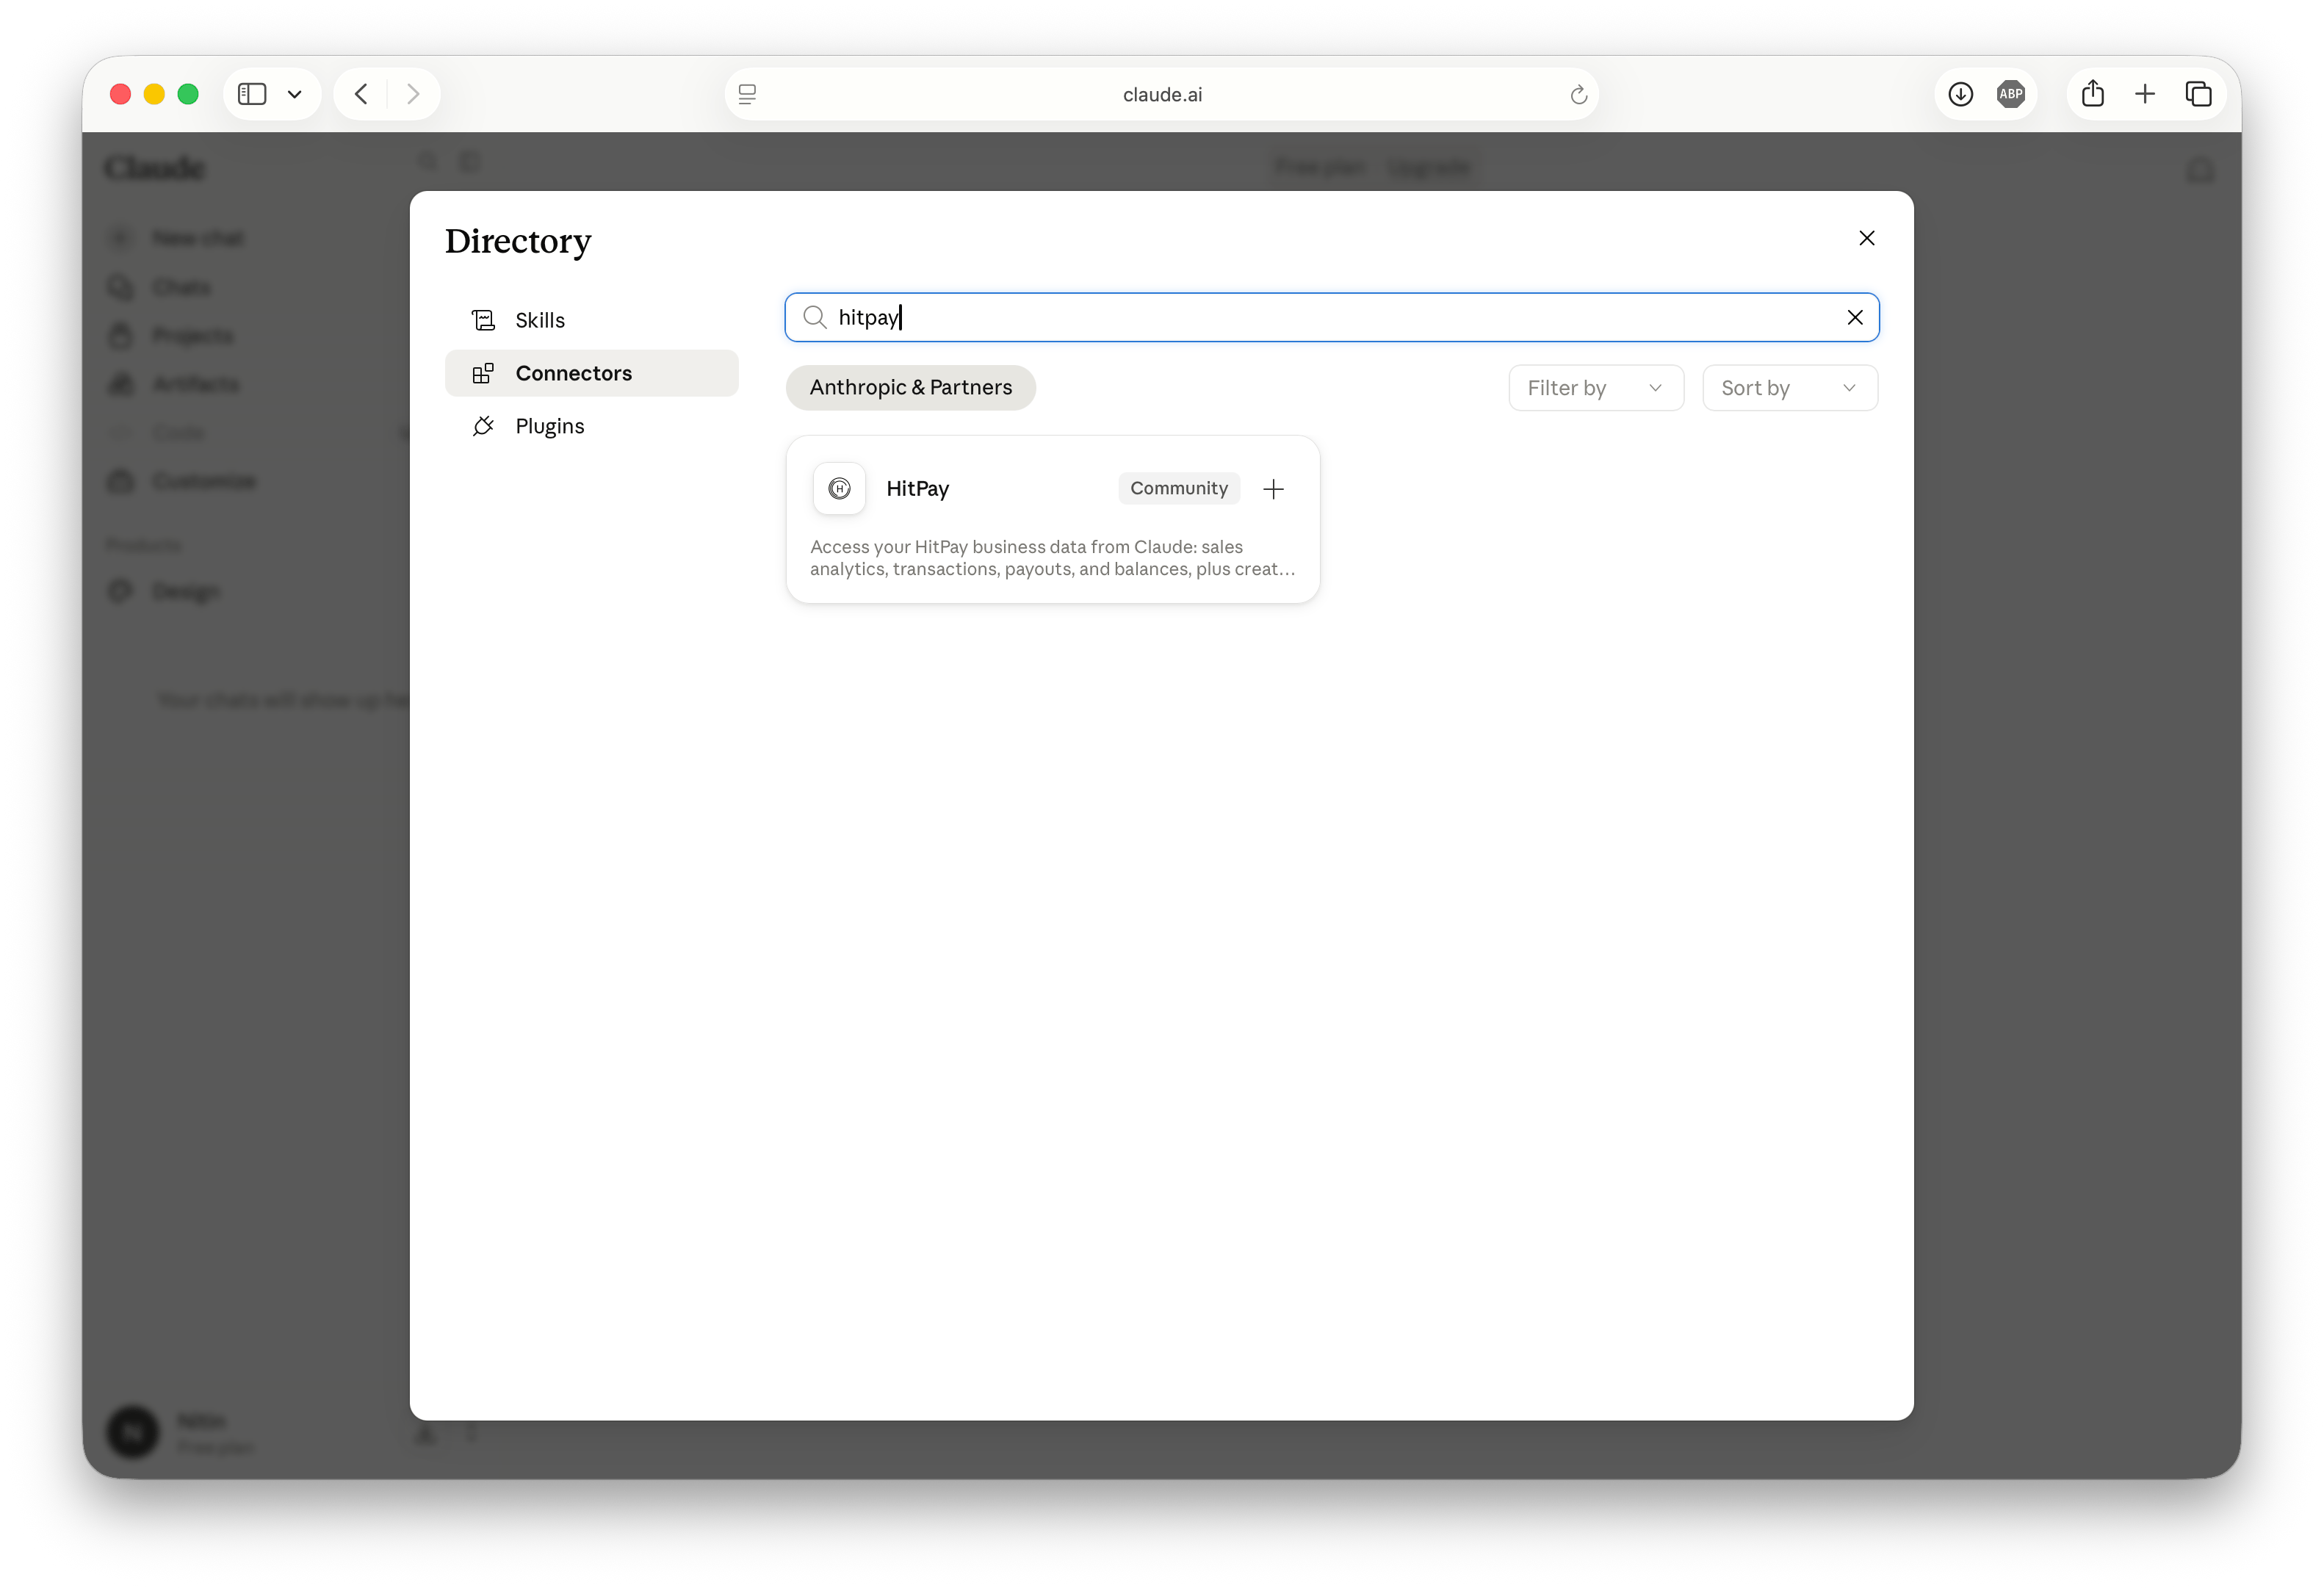Focus the directory search field

click(x=1331, y=317)
